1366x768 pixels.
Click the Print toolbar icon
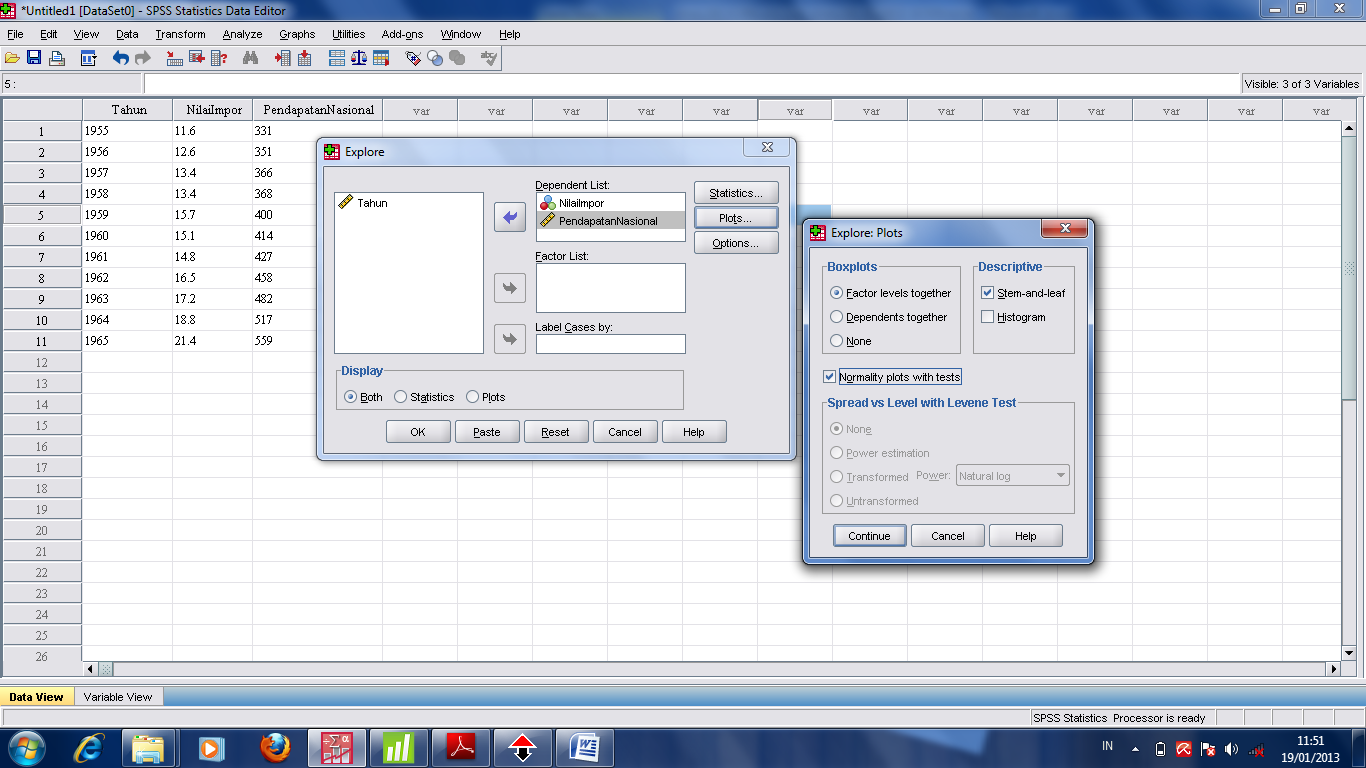click(x=57, y=59)
